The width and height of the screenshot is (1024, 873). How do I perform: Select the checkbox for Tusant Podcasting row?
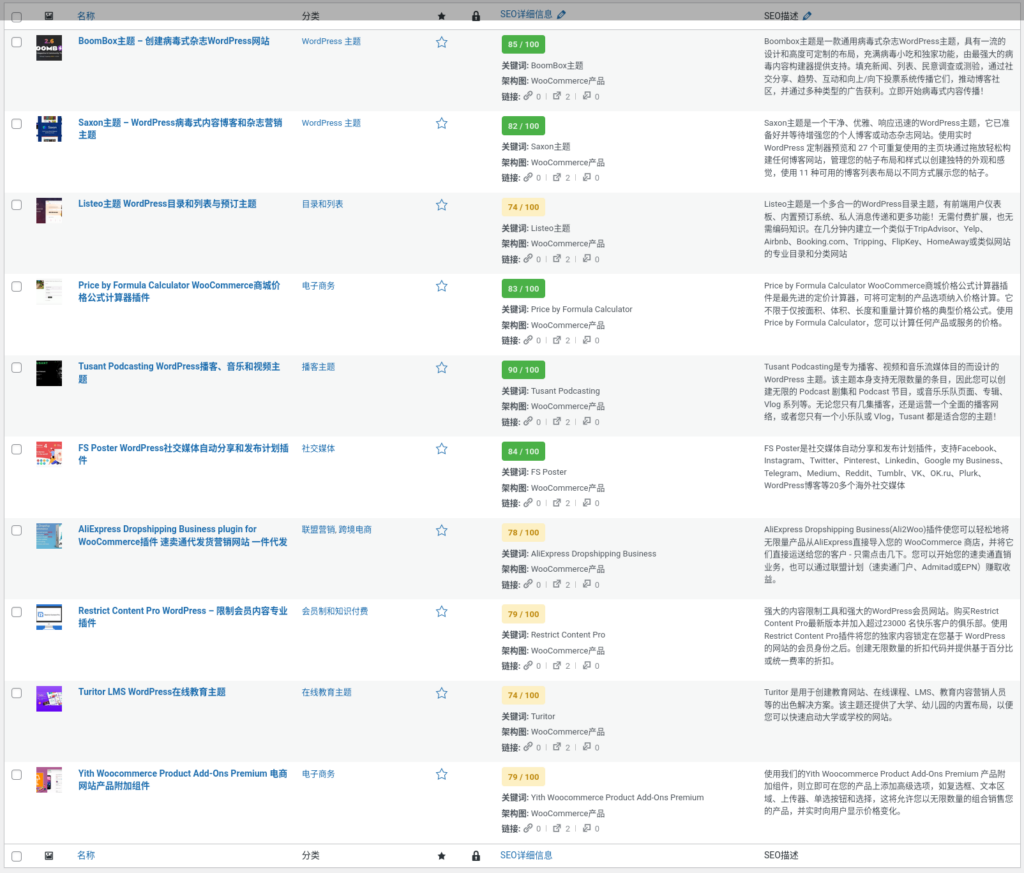point(16,367)
